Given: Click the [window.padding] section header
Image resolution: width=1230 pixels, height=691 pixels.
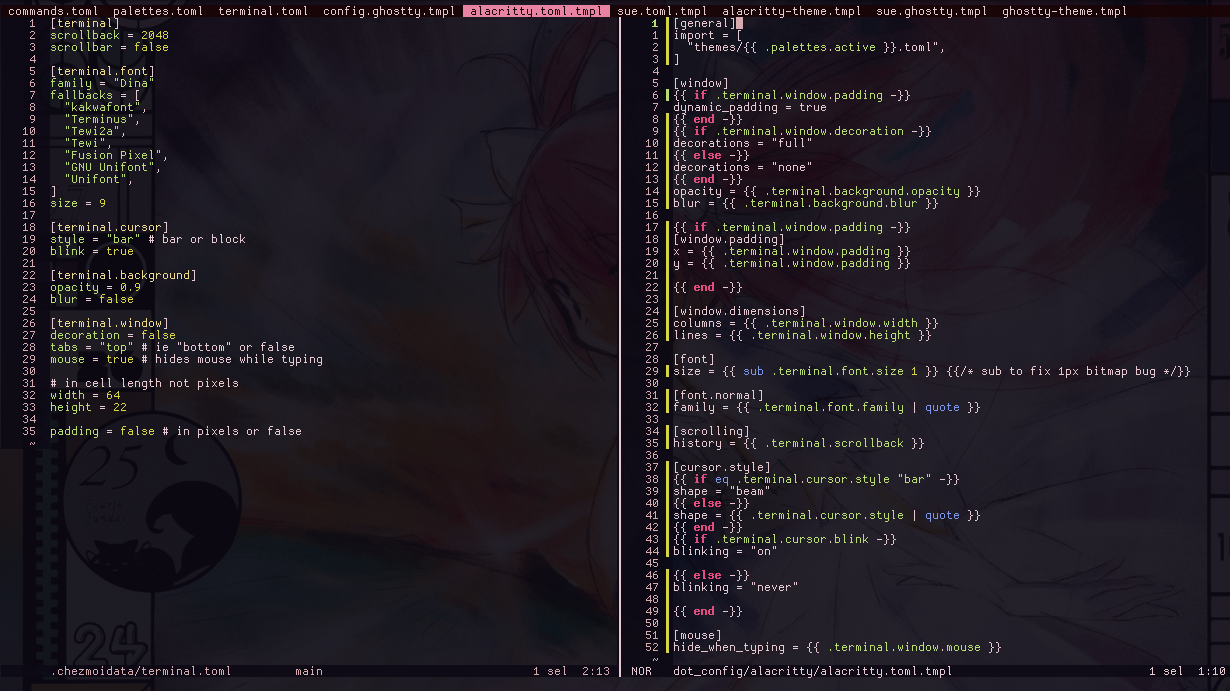Looking at the screenshot, I should click(729, 239).
